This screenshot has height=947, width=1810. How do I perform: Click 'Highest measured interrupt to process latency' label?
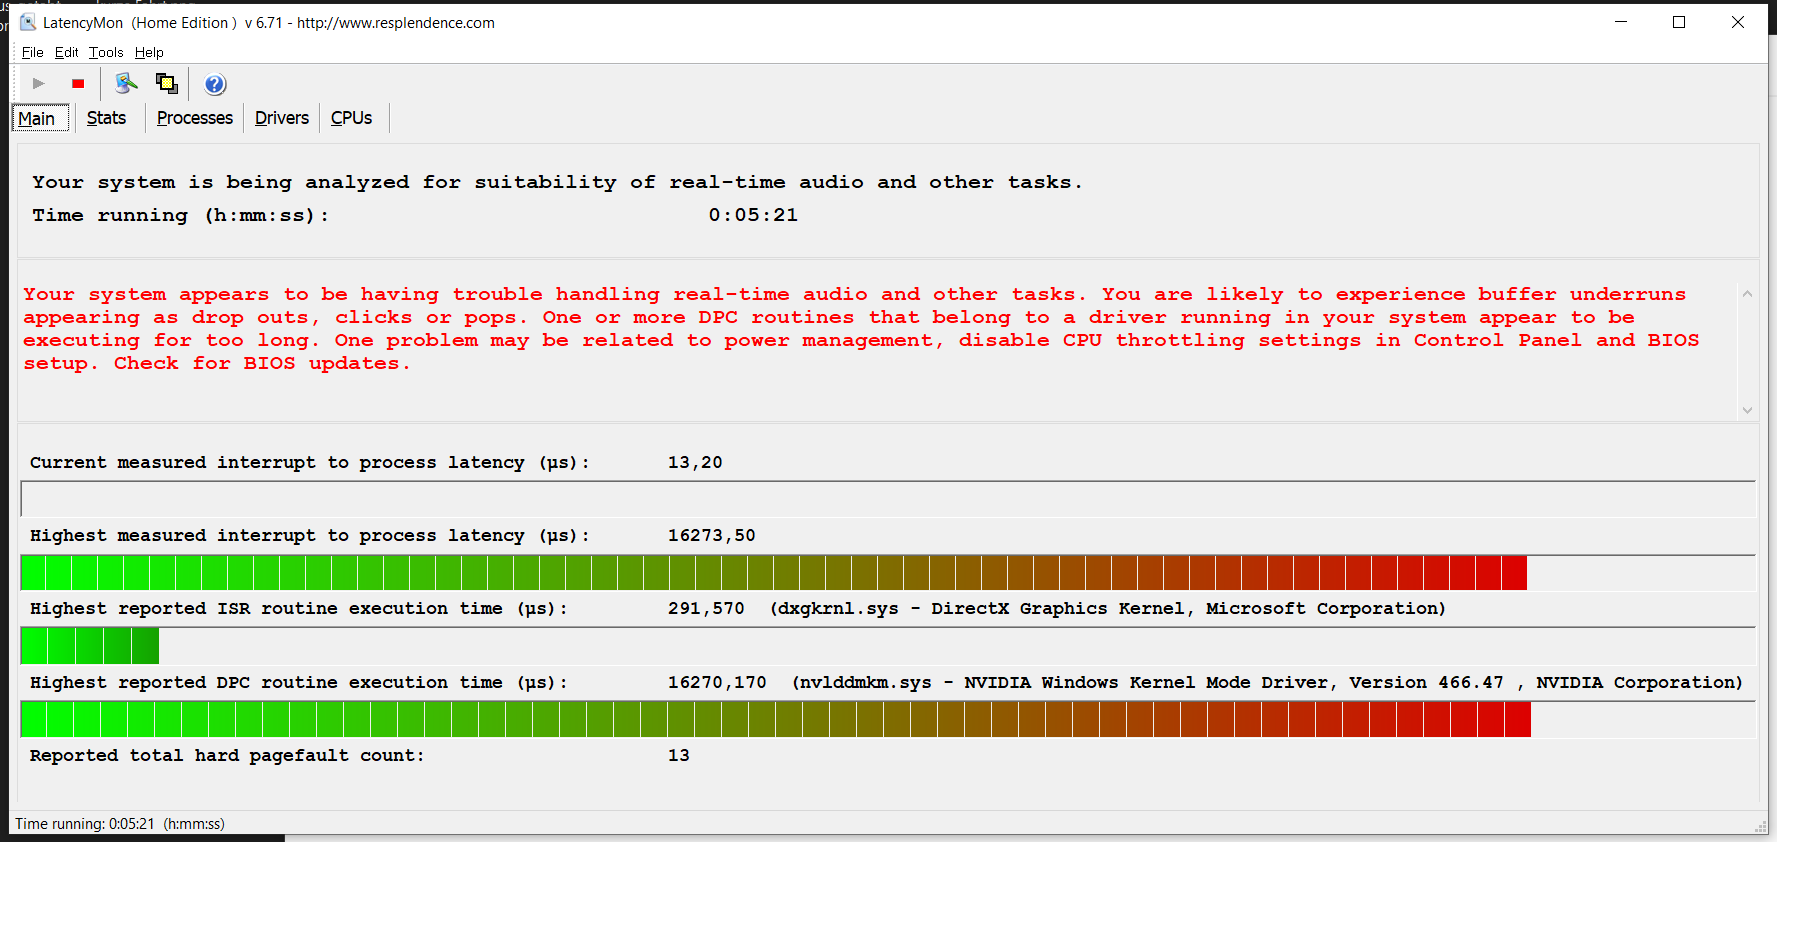pyautogui.click(x=310, y=535)
